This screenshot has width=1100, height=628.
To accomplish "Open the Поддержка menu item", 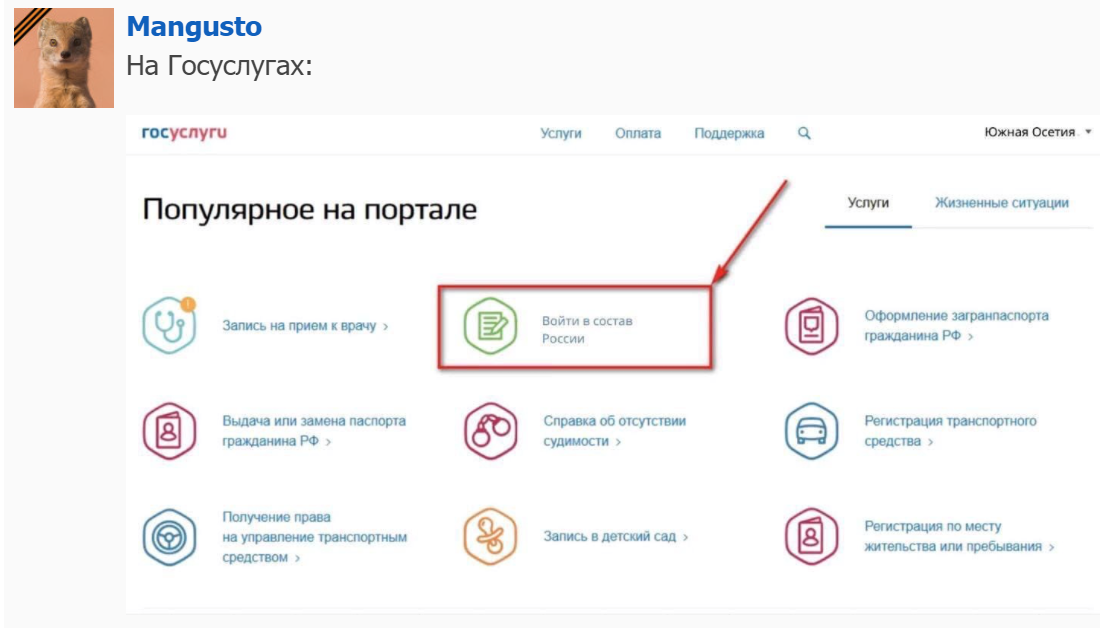I will tap(729, 133).
